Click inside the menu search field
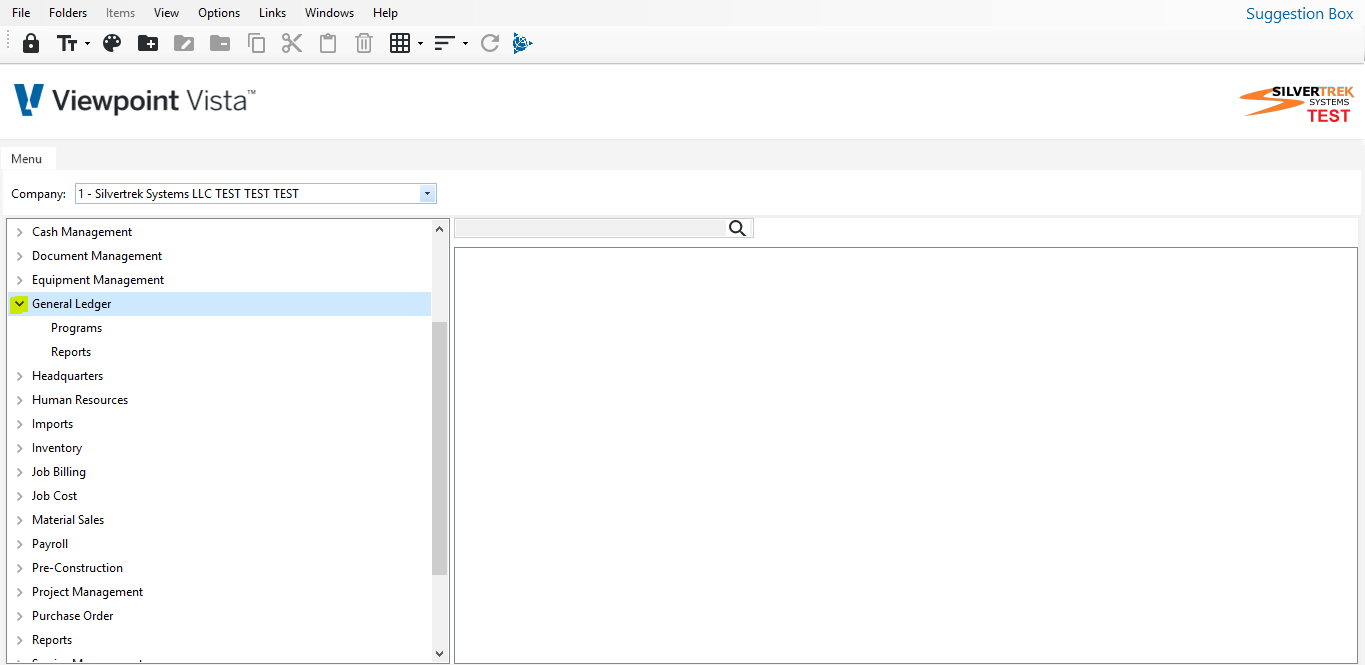Screen dimensions: 1365x665 coord(591,229)
